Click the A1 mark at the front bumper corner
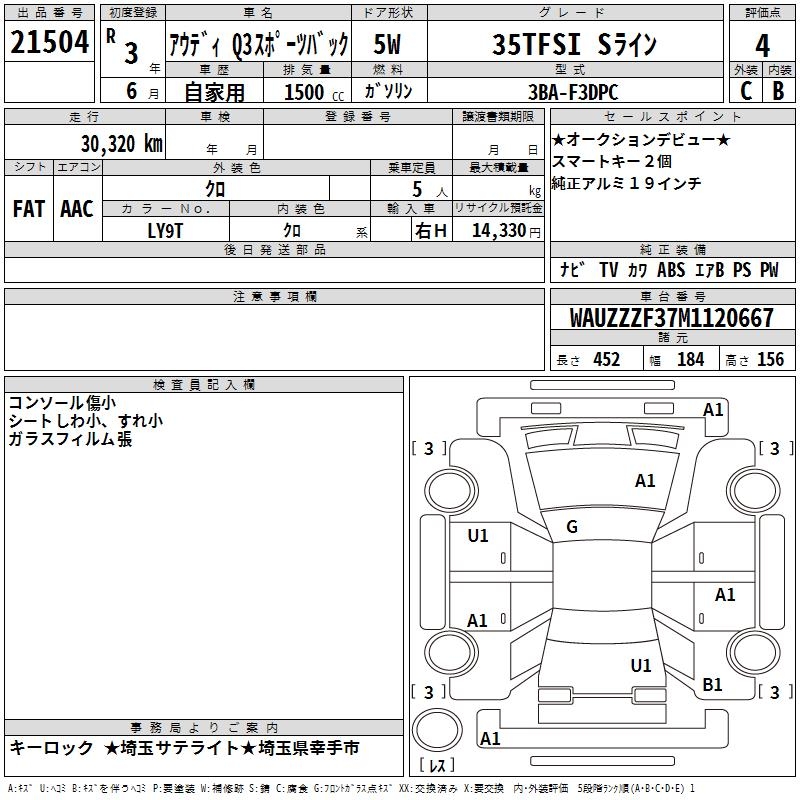This screenshot has height=800, width=800. (713, 409)
